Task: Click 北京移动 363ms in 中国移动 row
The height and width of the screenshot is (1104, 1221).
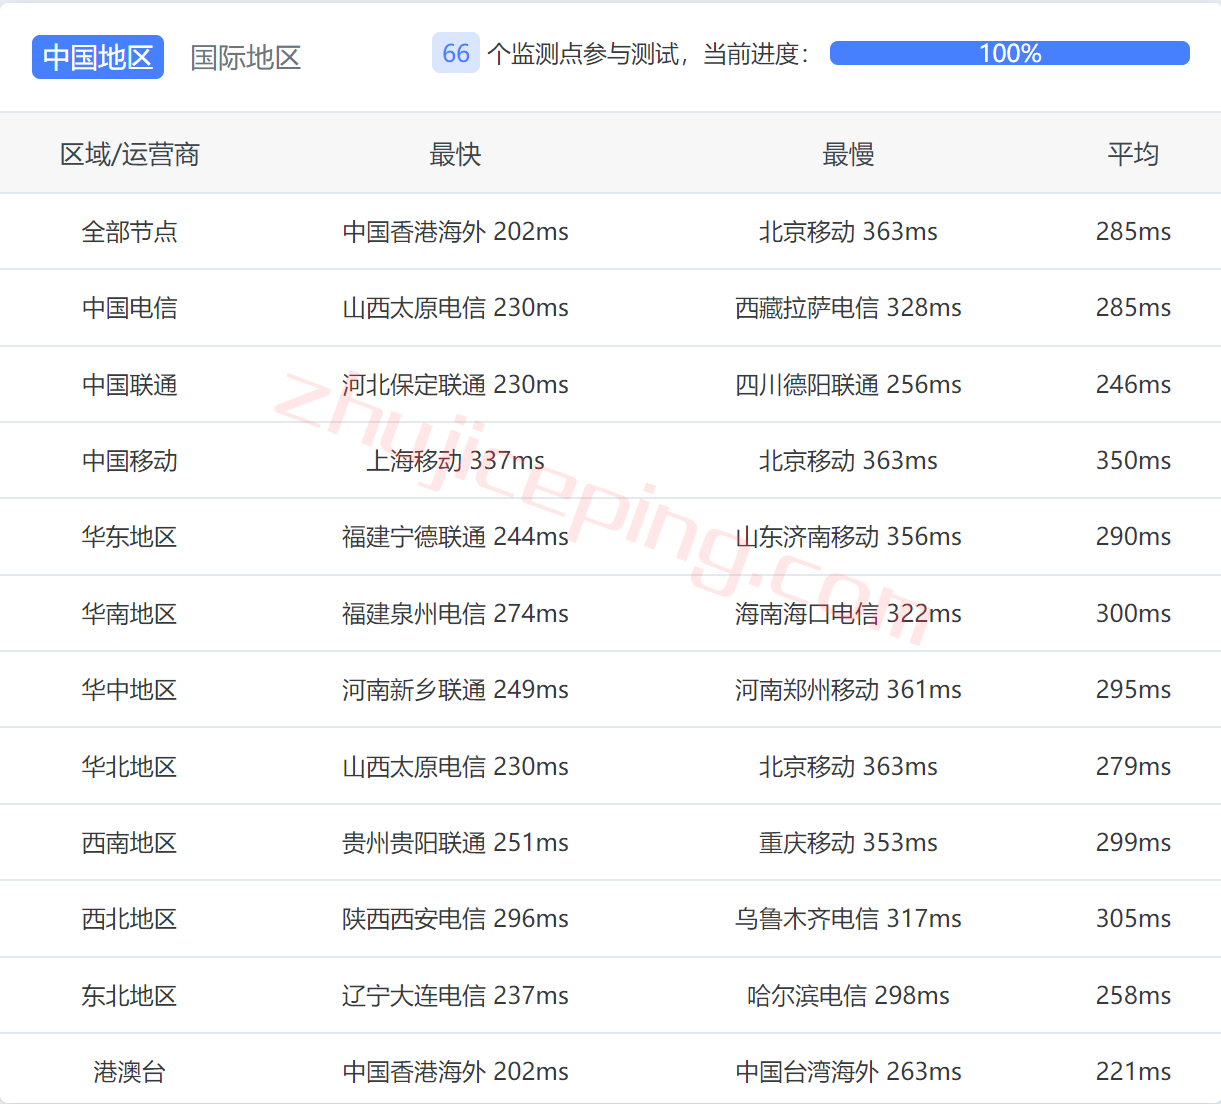Action: click(x=848, y=461)
